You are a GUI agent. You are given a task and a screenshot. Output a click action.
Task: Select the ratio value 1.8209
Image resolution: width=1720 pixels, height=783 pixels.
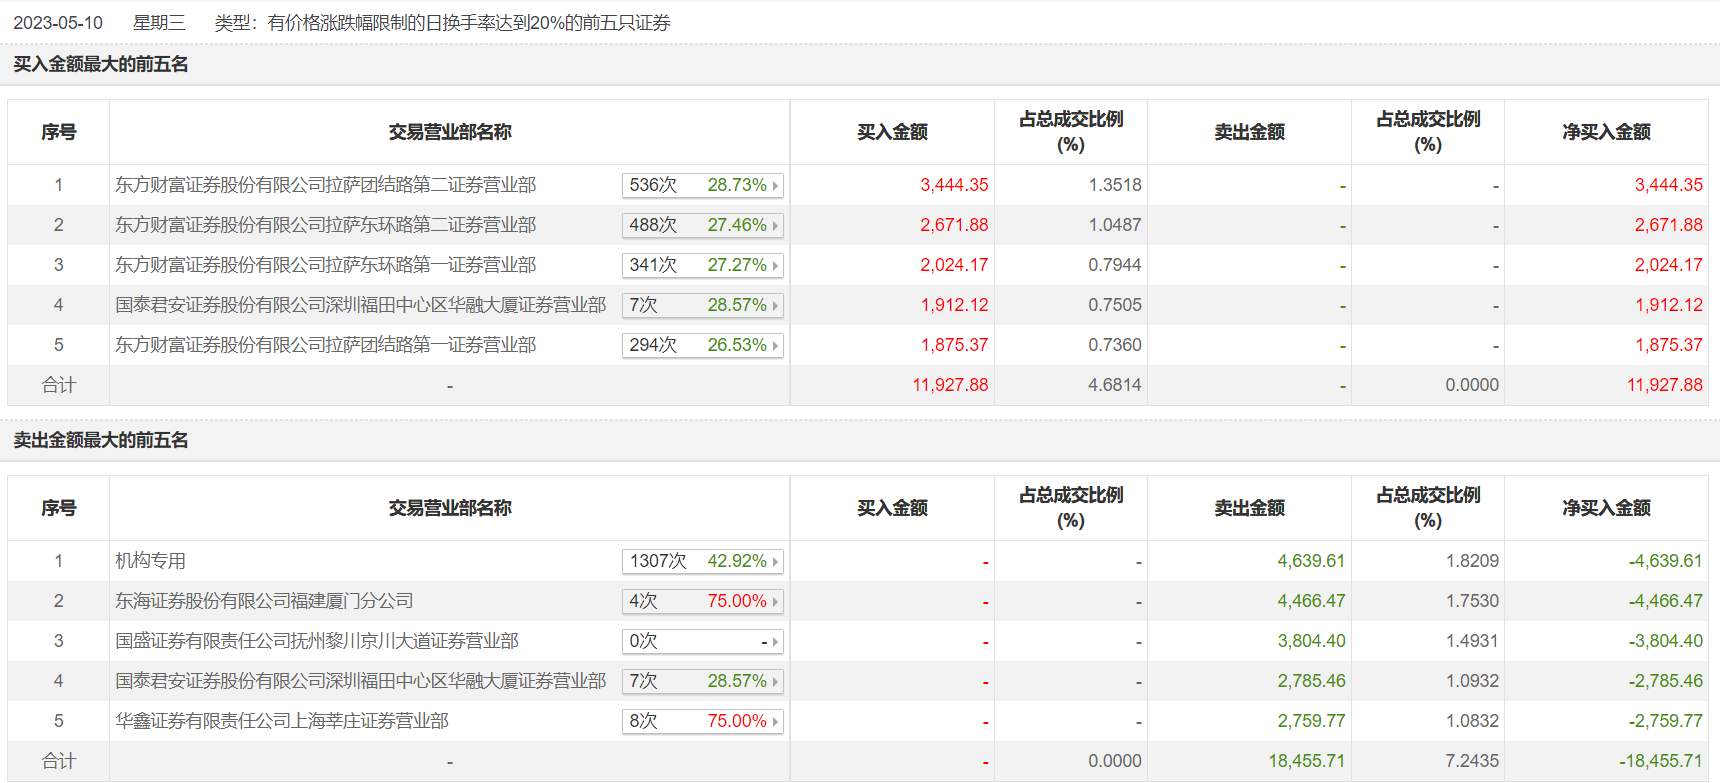1472,561
